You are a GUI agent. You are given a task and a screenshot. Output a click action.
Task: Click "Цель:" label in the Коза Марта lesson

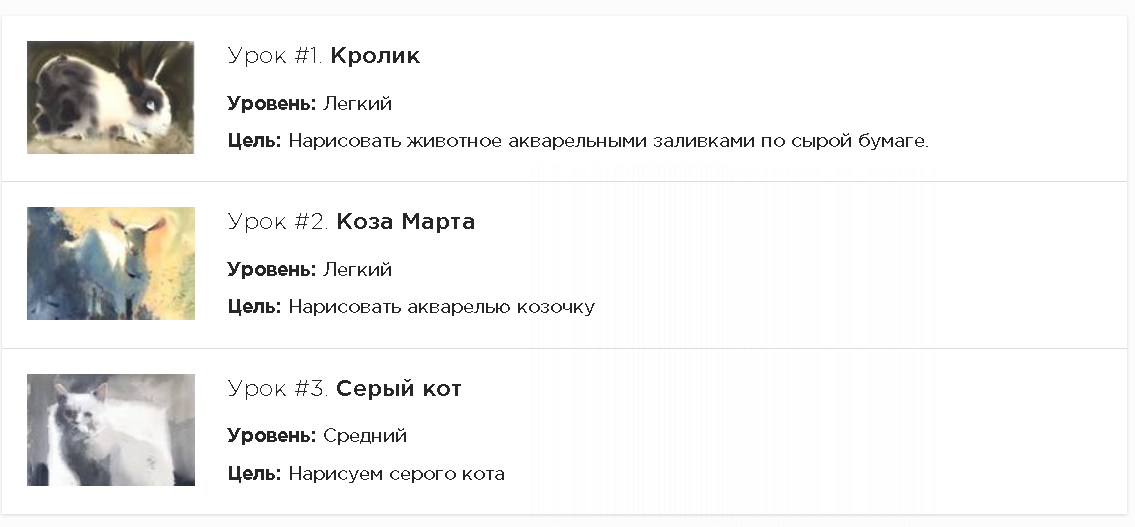pyautogui.click(x=254, y=307)
